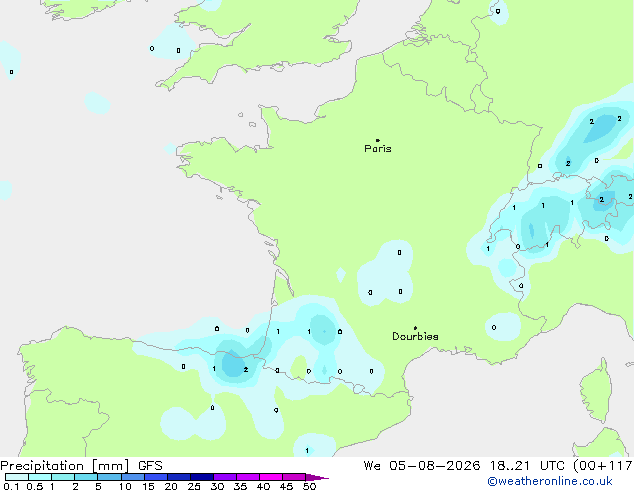Pick the 45–50 mm legend color swatch
Viewport: 634px width, 490px height.
(294, 477)
